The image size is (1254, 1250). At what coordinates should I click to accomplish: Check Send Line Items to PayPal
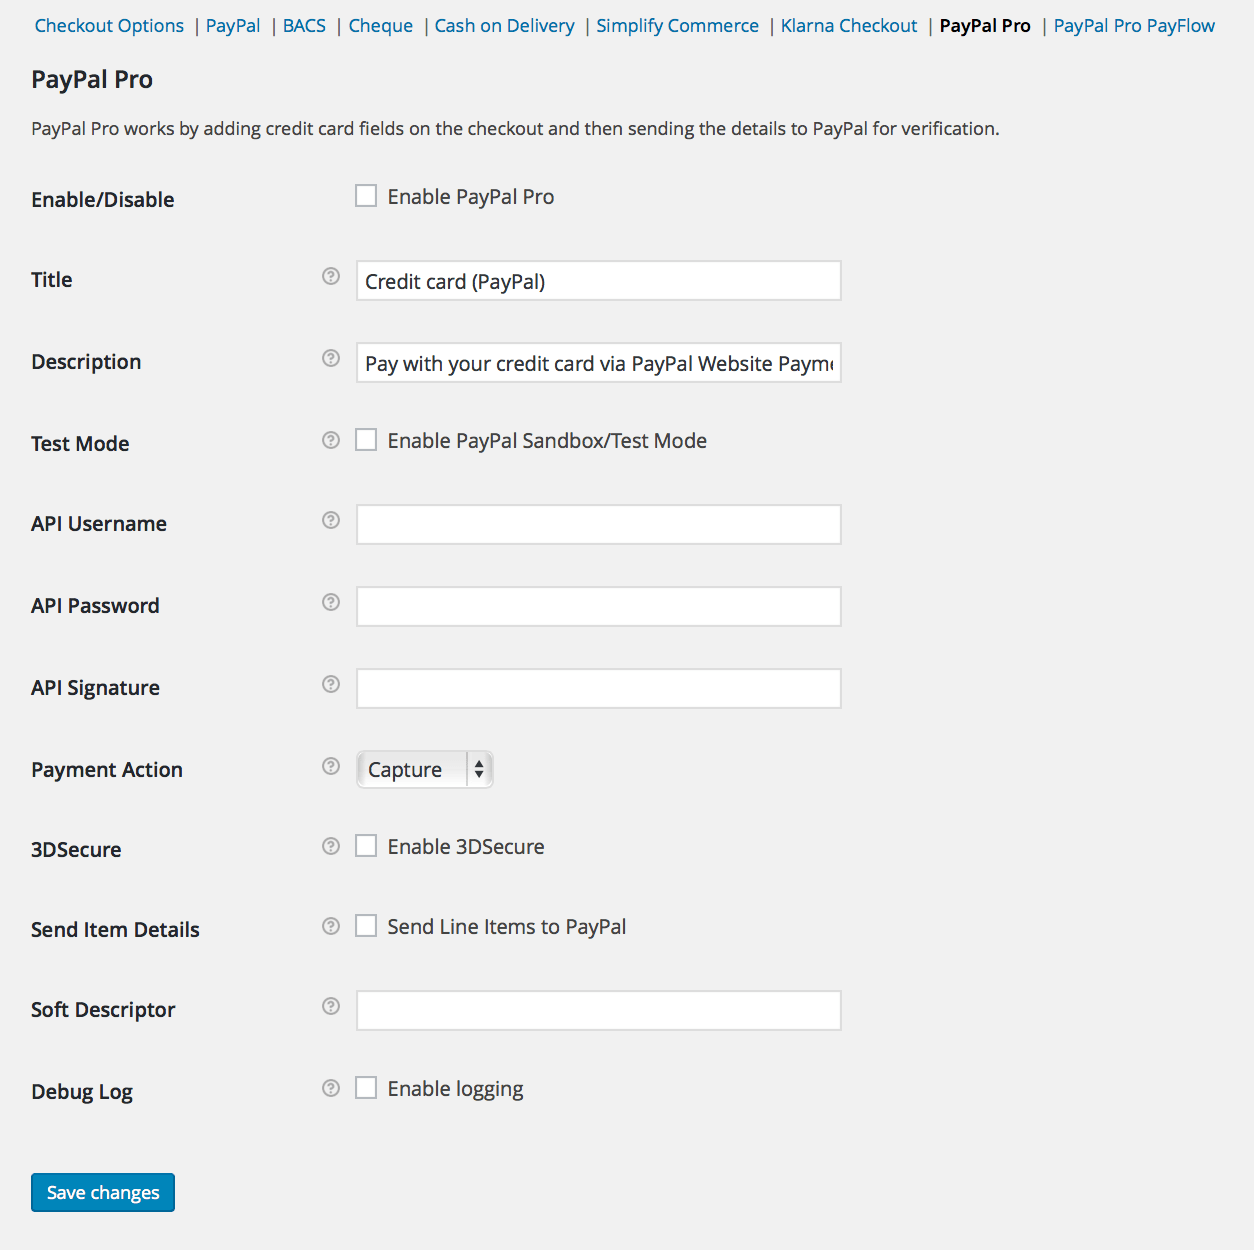pos(366,925)
